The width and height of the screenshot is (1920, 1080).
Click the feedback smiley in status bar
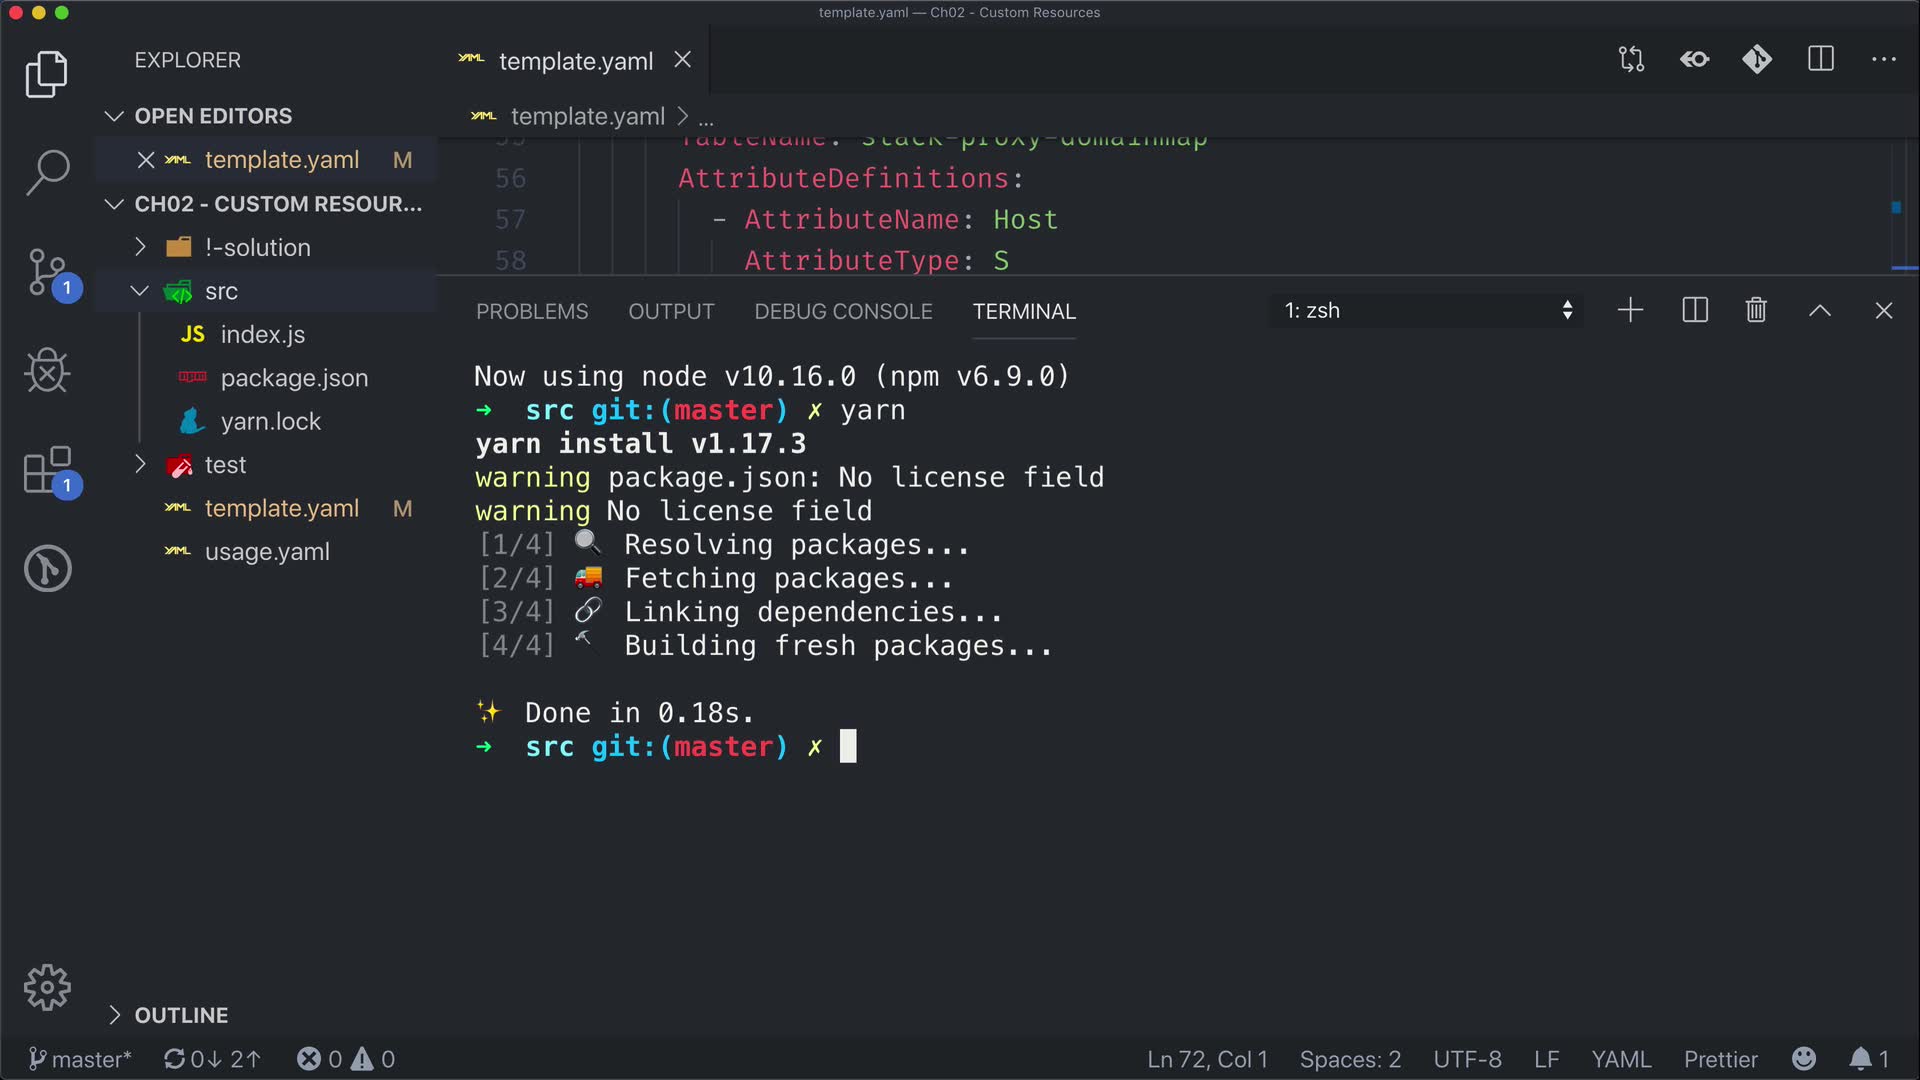point(1804,1059)
